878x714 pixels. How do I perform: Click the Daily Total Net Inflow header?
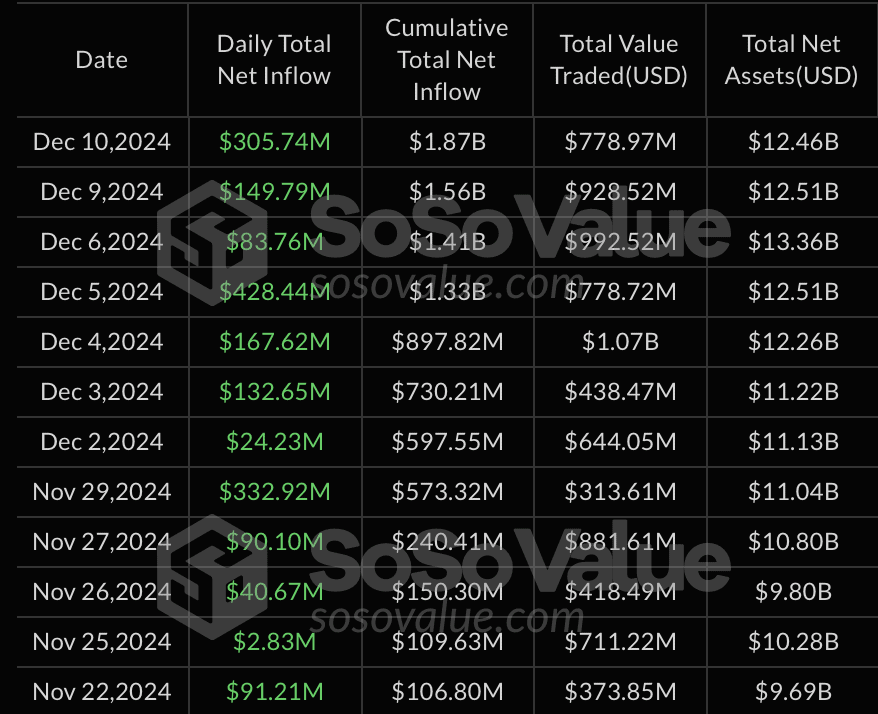tap(274, 60)
